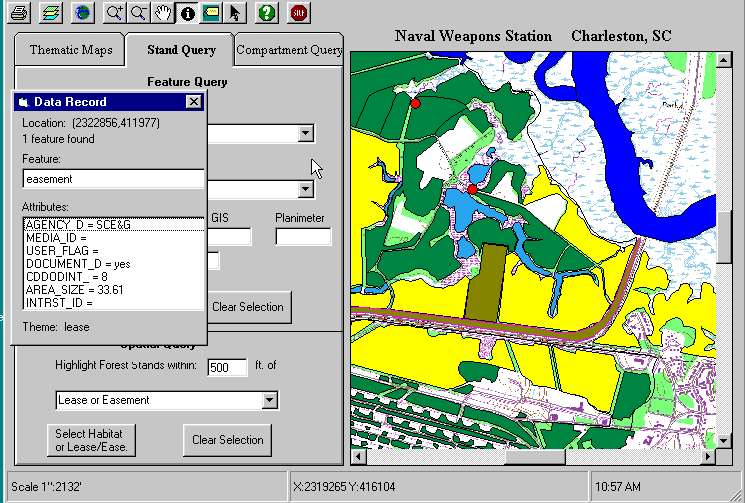Click map vertical scrollbar down arrow
The height and width of the screenshot is (503, 745).
[x=724, y=441]
